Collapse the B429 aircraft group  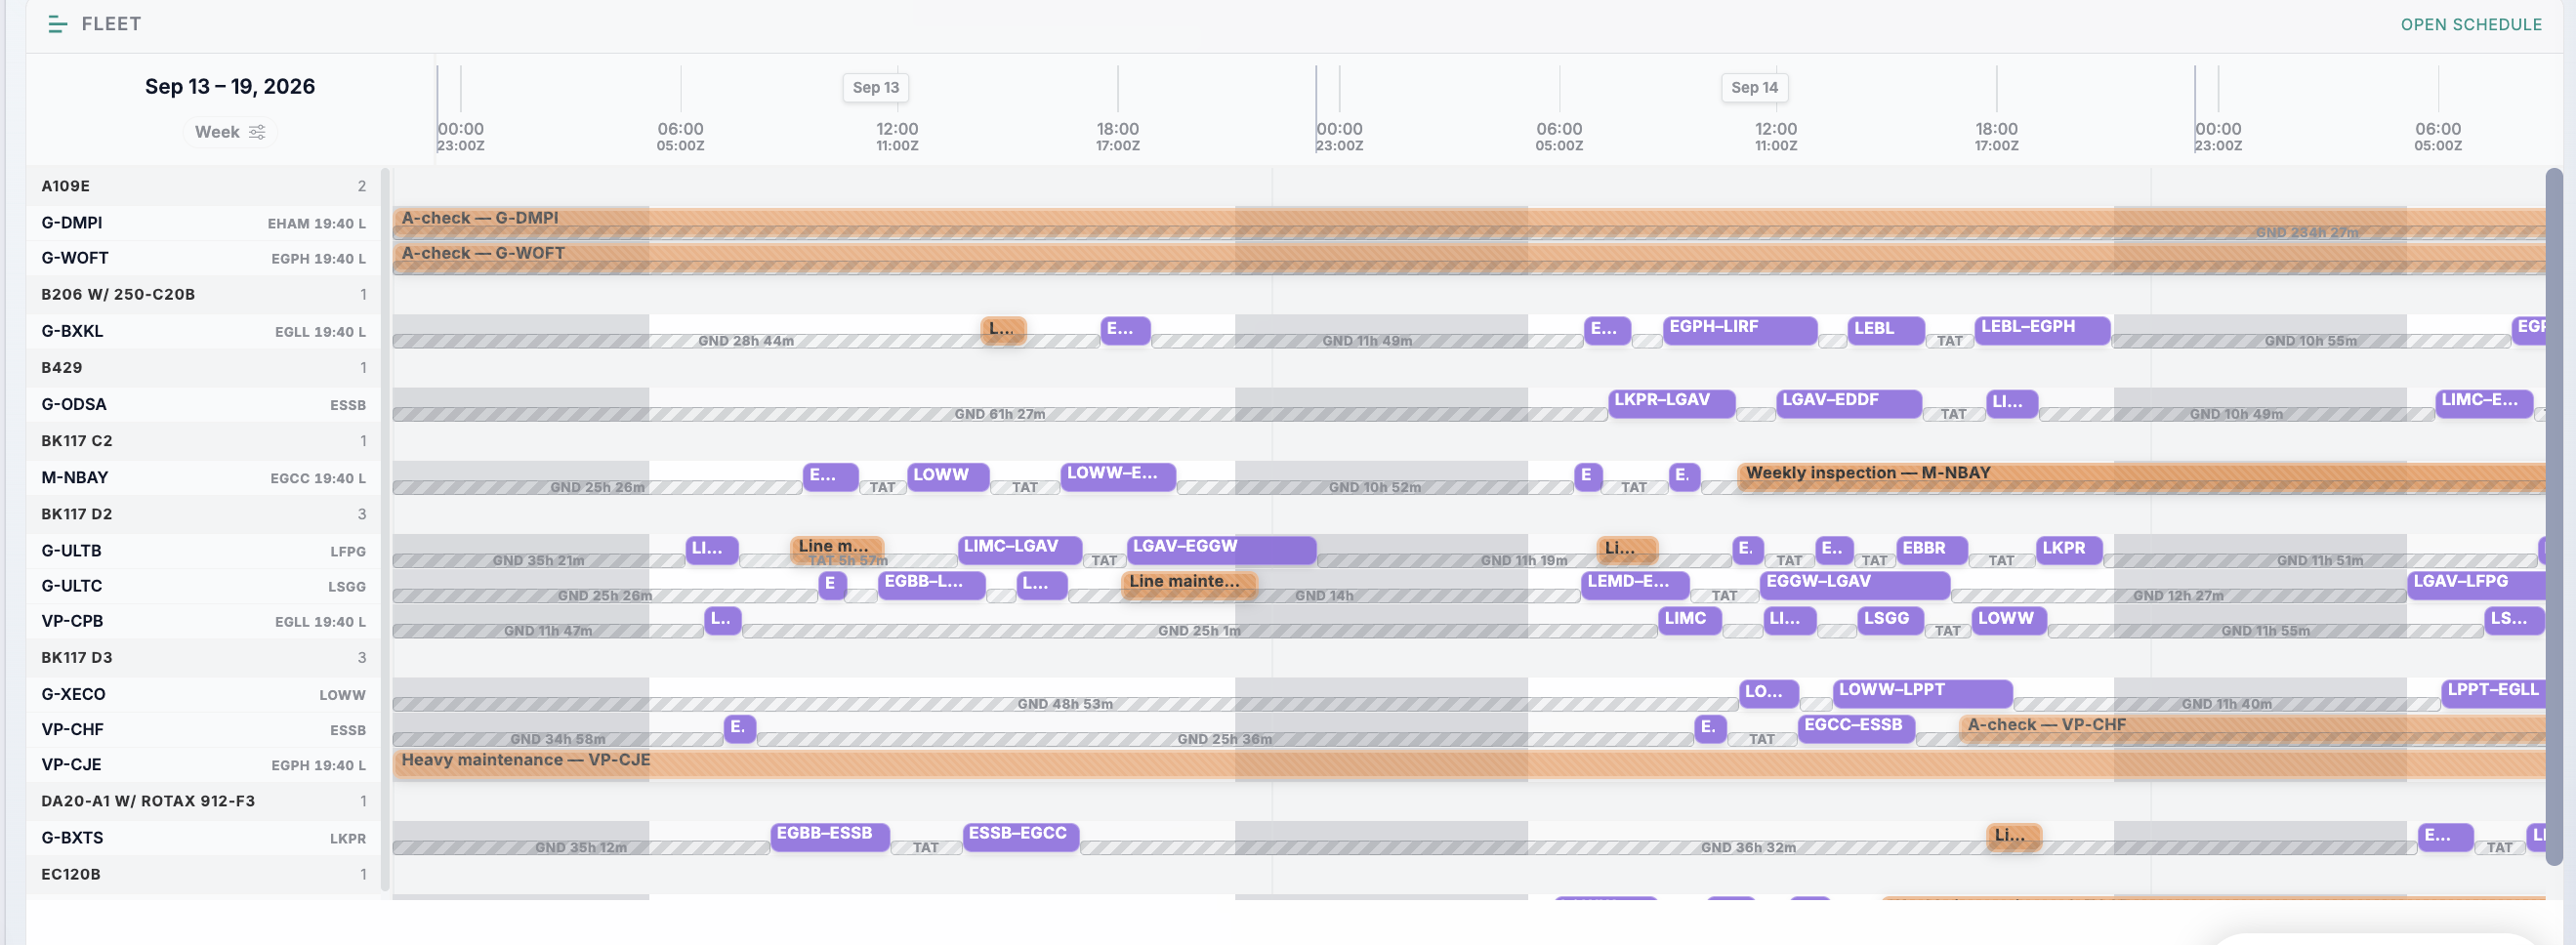(x=203, y=367)
